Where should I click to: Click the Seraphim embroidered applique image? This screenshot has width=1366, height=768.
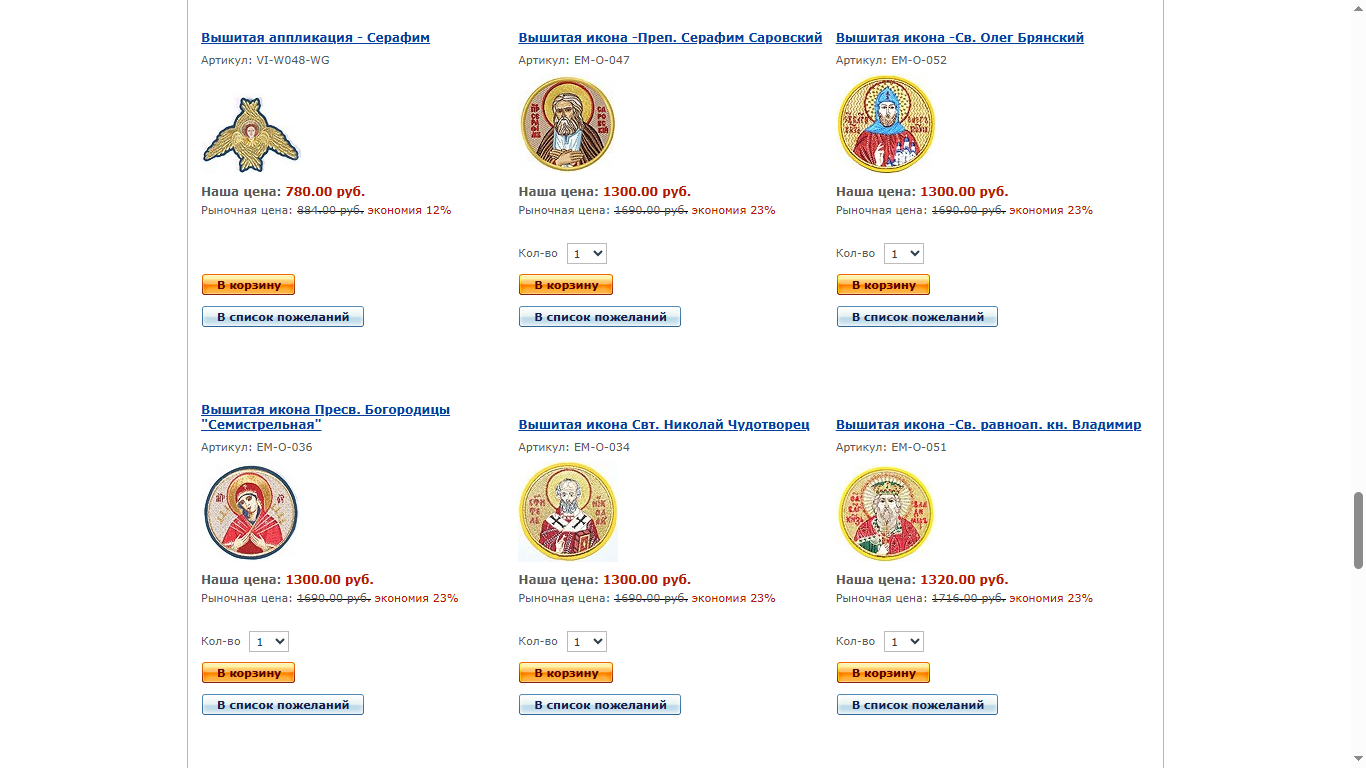point(251,133)
